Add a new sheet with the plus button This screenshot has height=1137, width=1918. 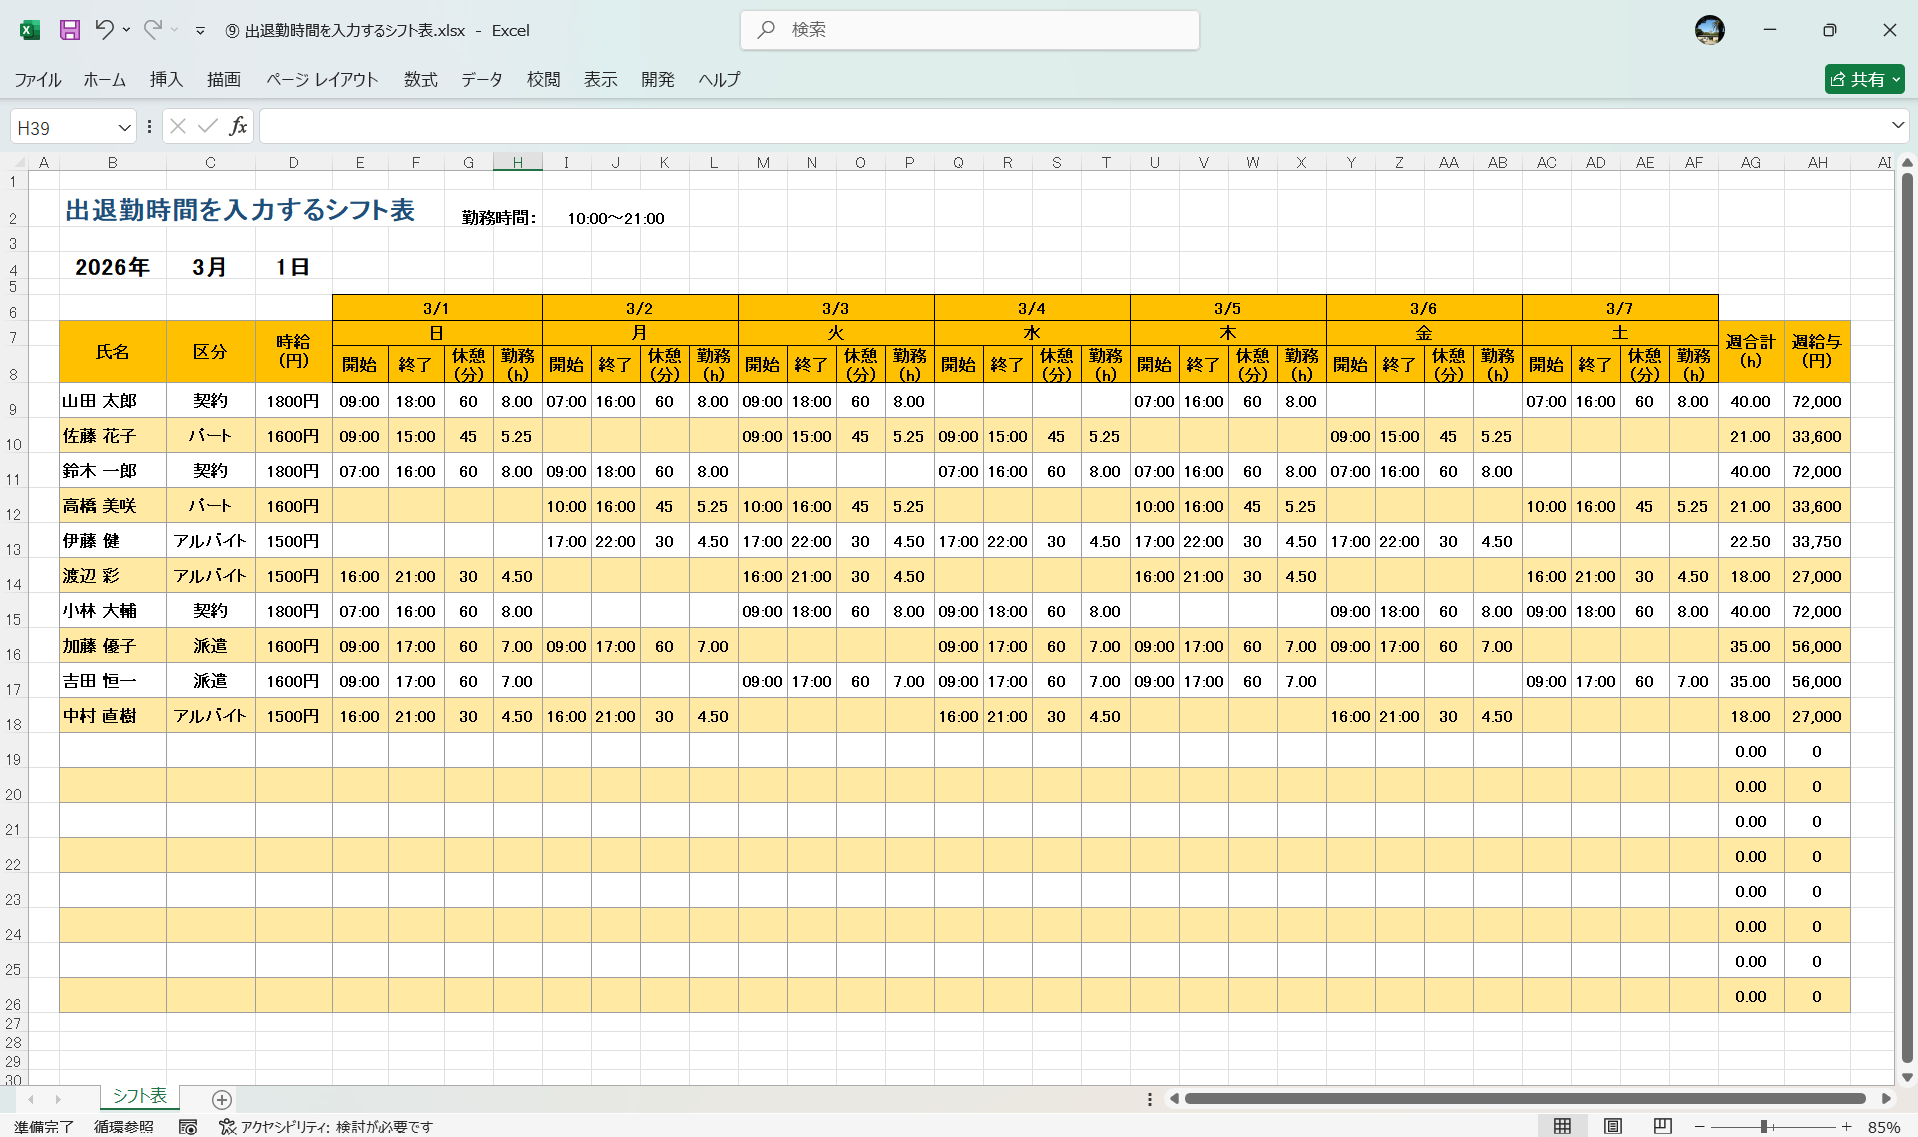(221, 1100)
